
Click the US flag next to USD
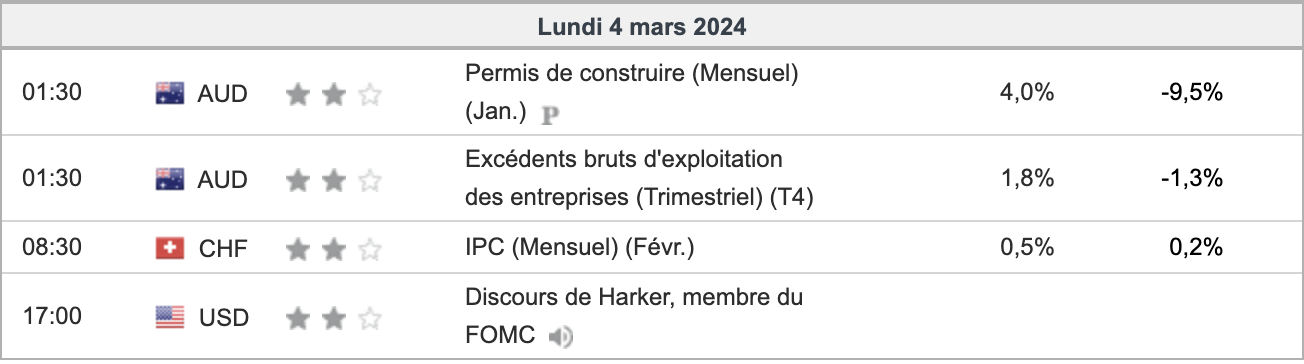170,317
